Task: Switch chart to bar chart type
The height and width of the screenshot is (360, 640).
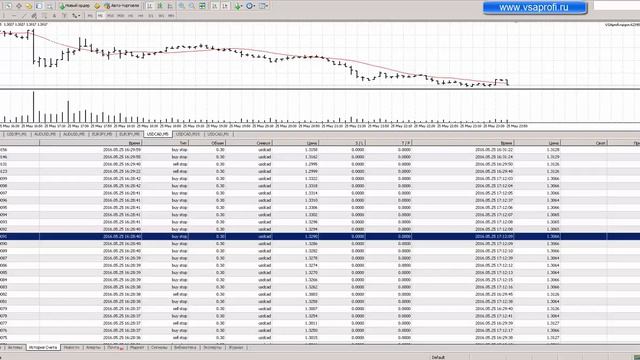Action: (x=150, y=6)
